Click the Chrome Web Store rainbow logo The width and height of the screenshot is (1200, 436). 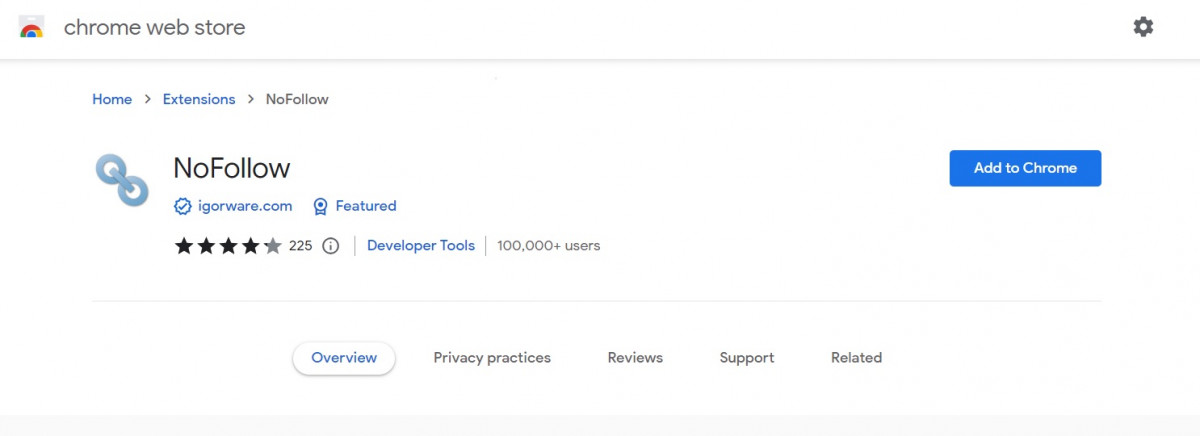pos(31,28)
